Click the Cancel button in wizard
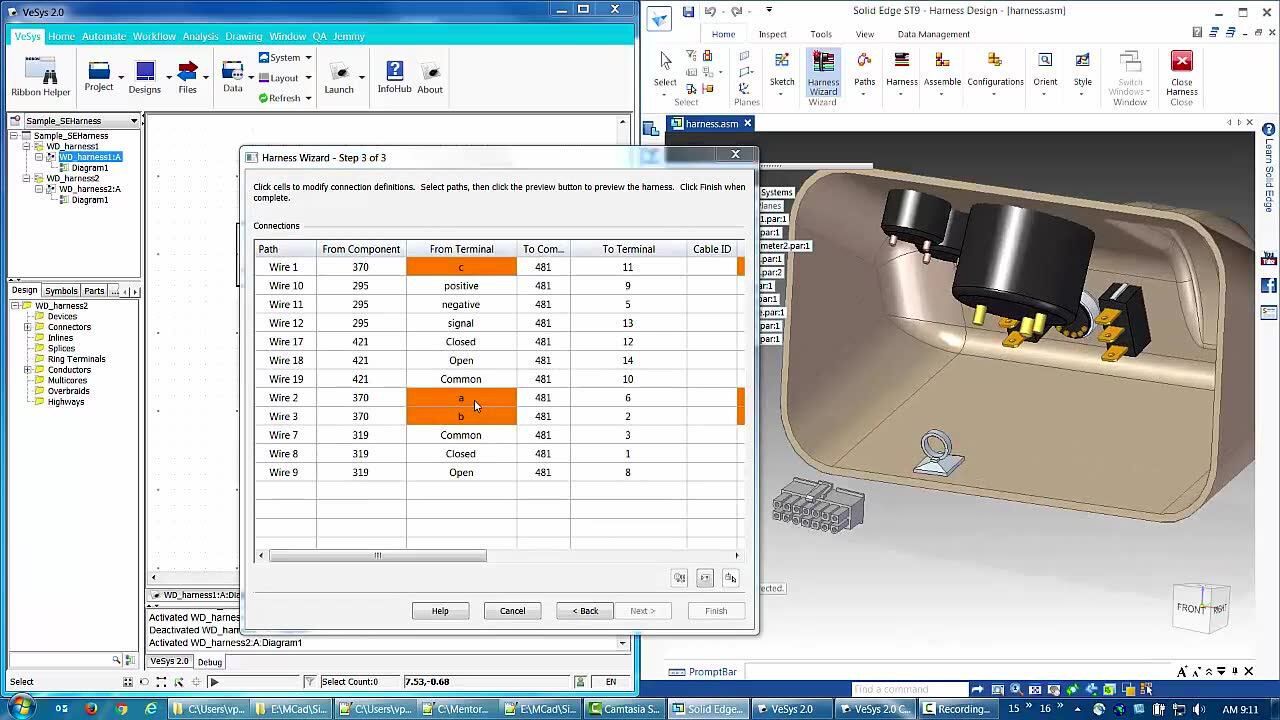This screenshot has width=1280, height=720. pos(512,611)
